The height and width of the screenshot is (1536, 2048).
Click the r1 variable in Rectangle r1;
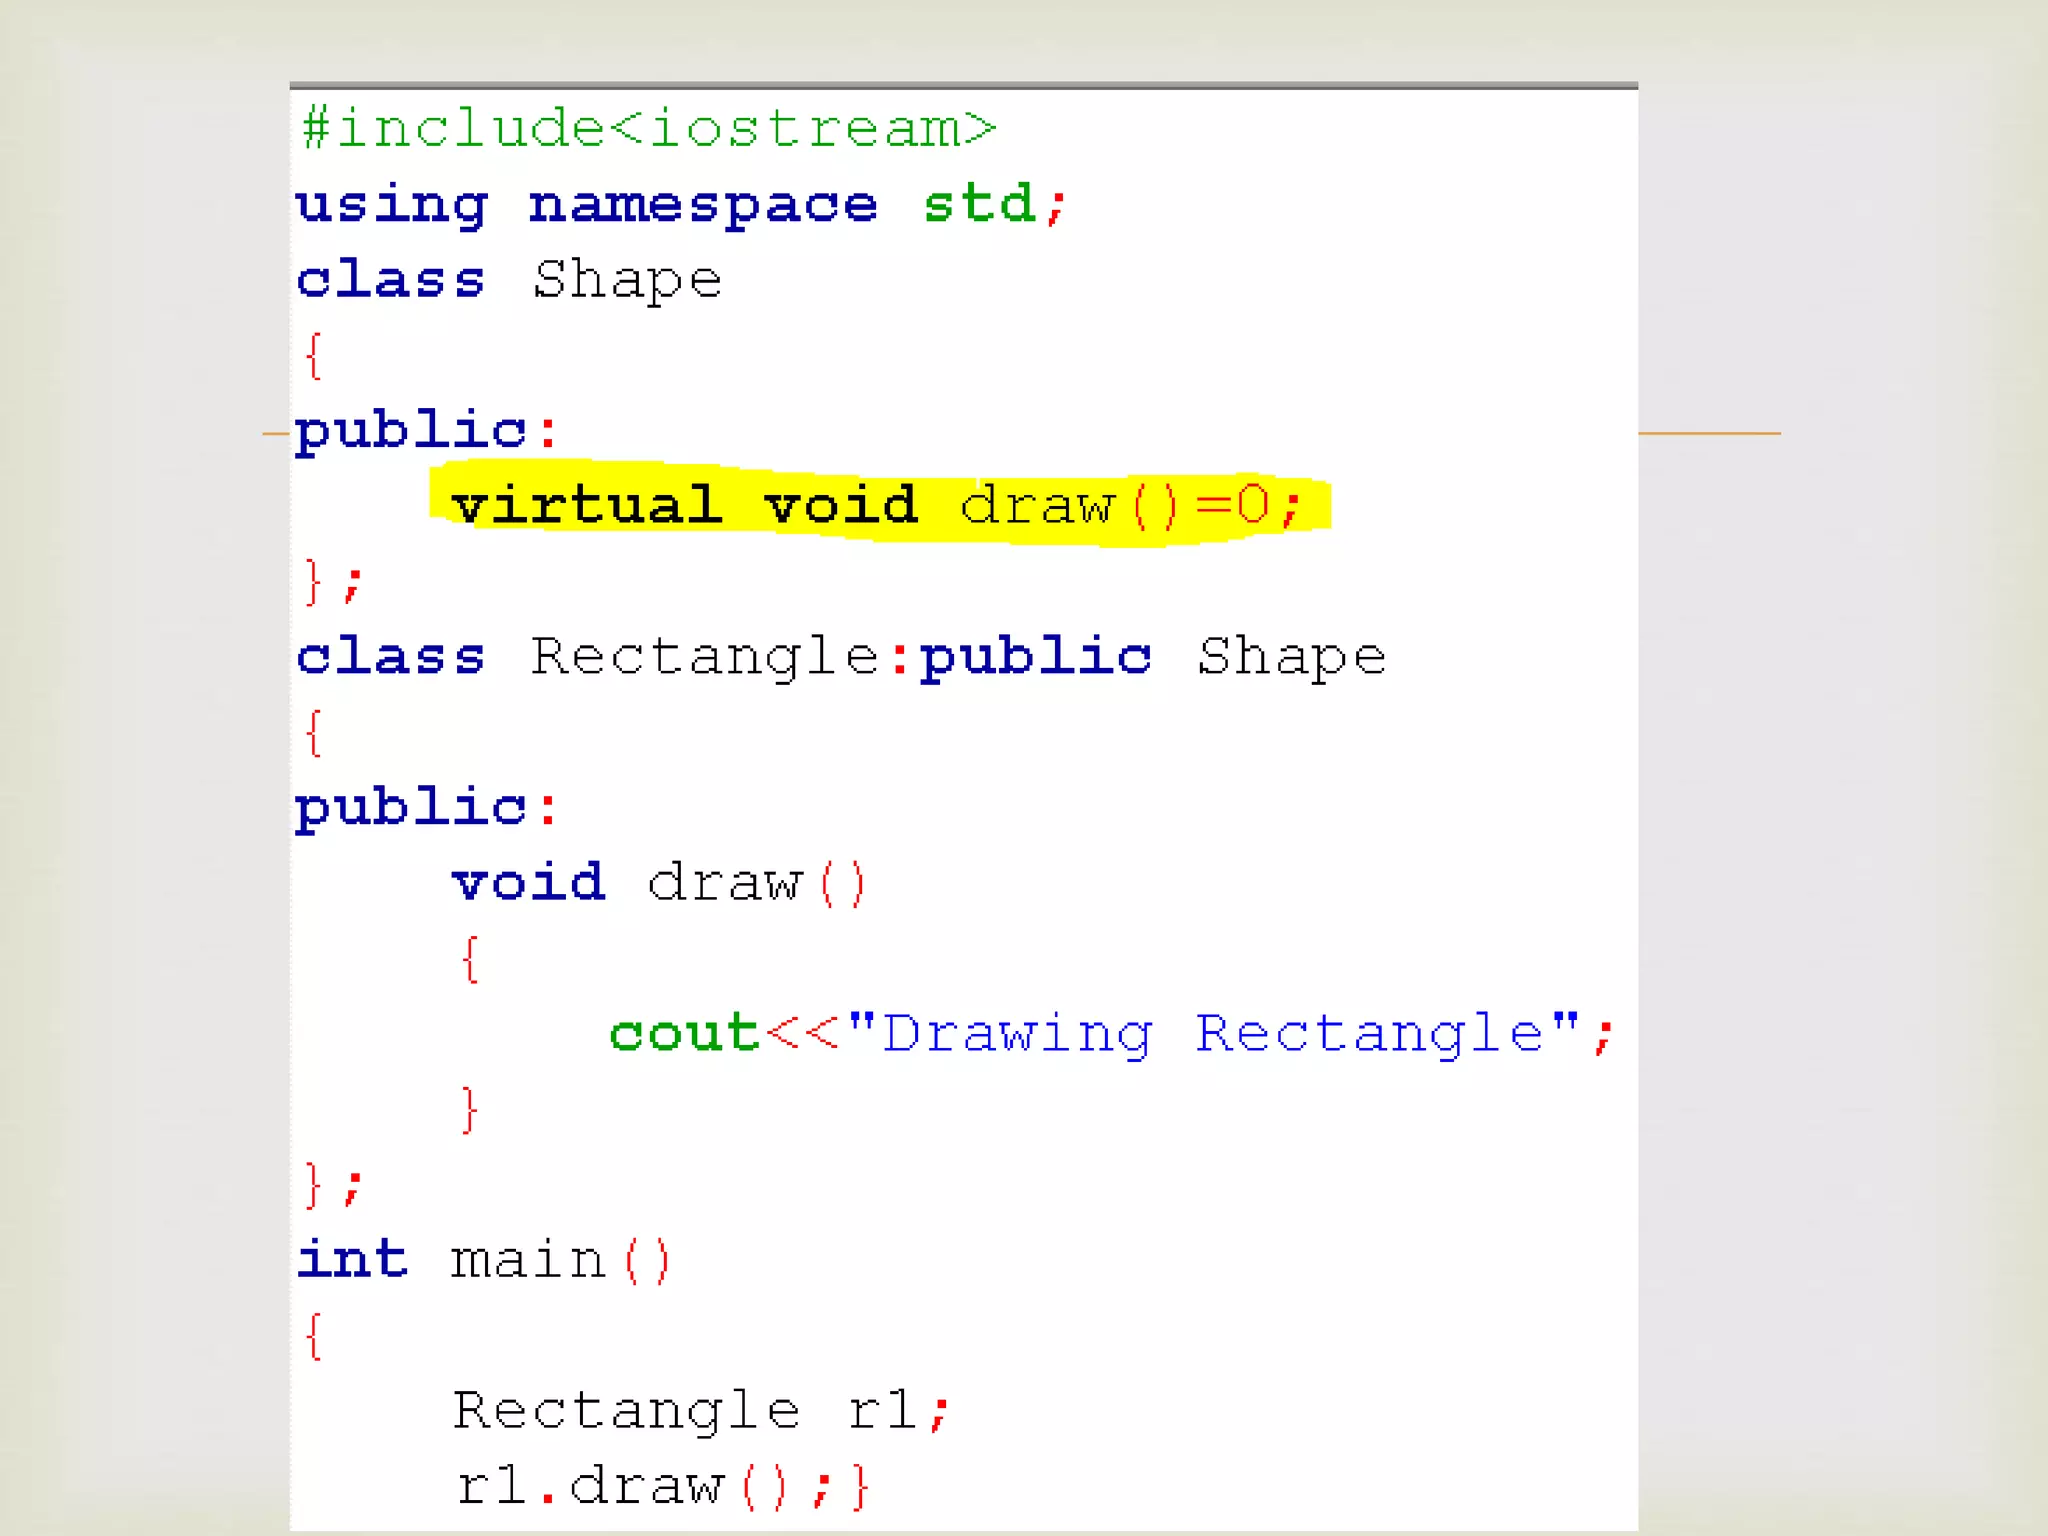click(x=882, y=1411)
